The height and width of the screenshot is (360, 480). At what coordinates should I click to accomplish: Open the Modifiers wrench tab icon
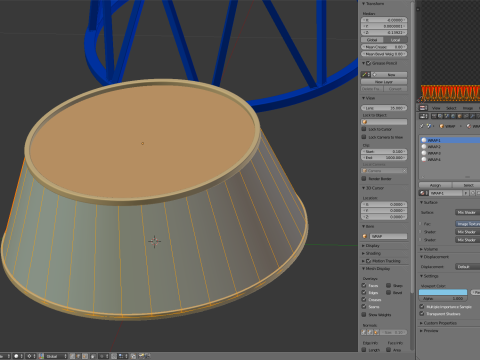click(x=472, y=116)
